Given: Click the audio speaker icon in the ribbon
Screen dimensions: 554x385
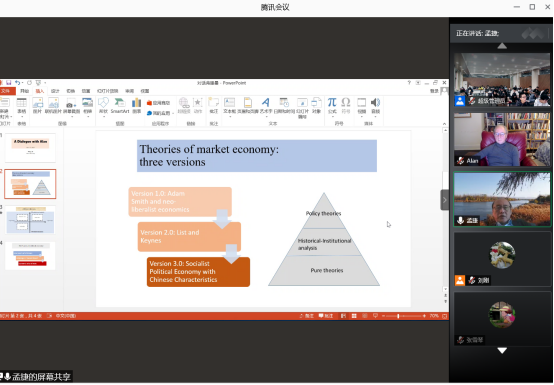Looking at the screenshot, I should pyautogui.click(x=375, y=105).
